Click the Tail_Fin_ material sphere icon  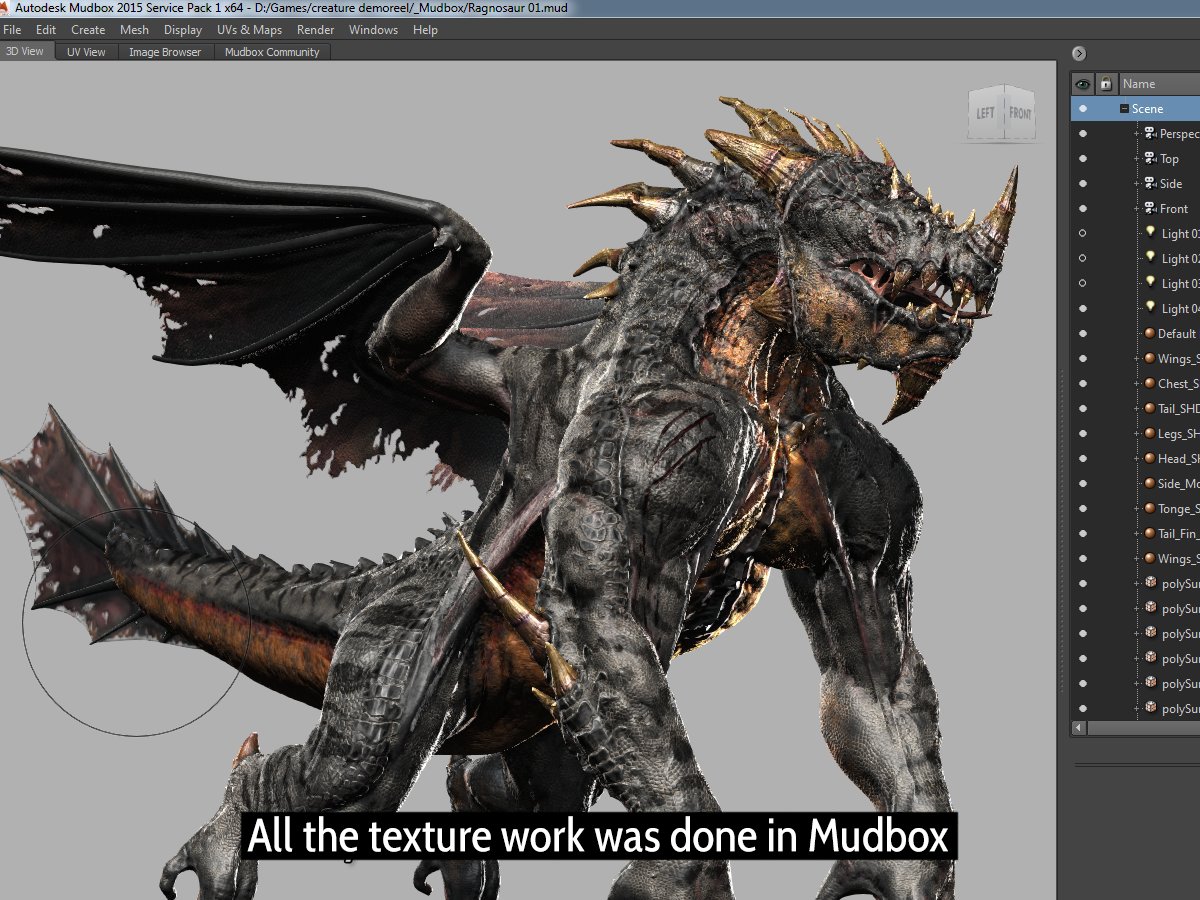(1150, 533)
